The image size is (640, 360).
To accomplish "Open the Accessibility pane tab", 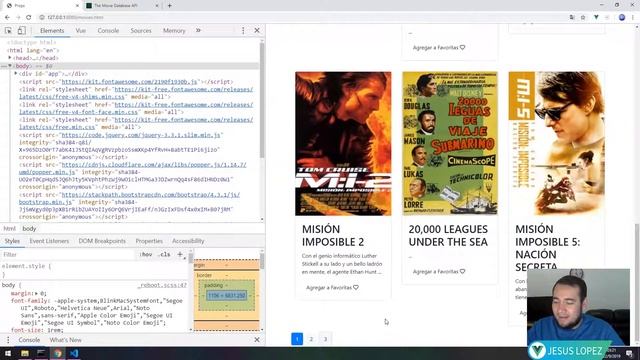I will 188,241.
